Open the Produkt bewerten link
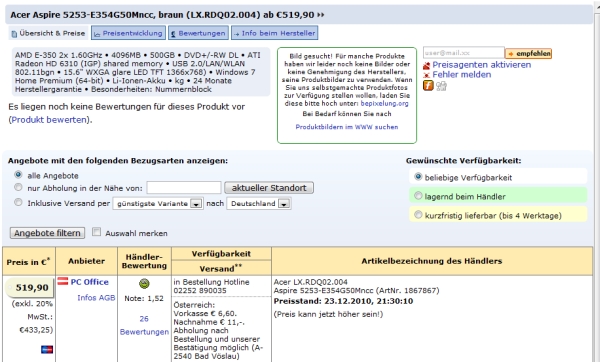The image size is (600, 362). click(x=49, y=120)
